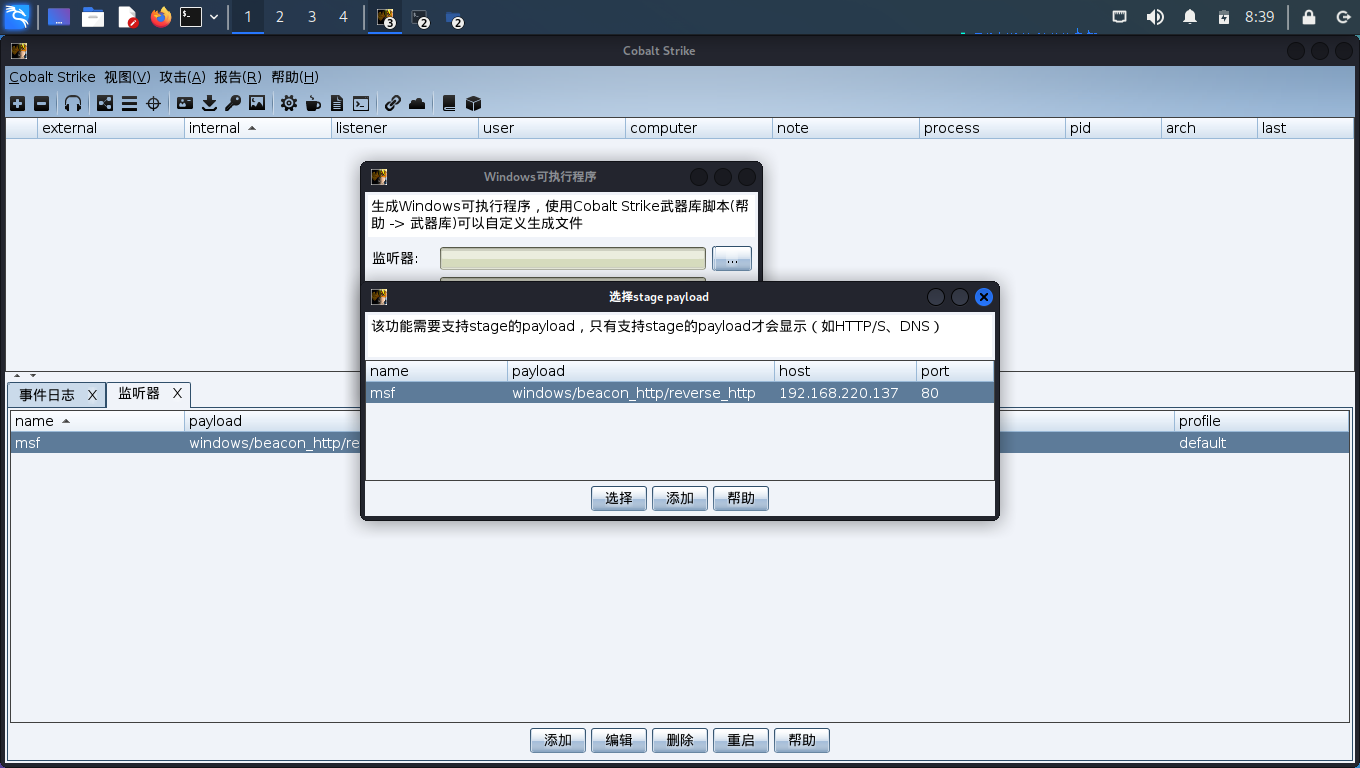Sort sessions by external column header
1360x768 pixels.
pyautogui.click(x=111, y=128)
